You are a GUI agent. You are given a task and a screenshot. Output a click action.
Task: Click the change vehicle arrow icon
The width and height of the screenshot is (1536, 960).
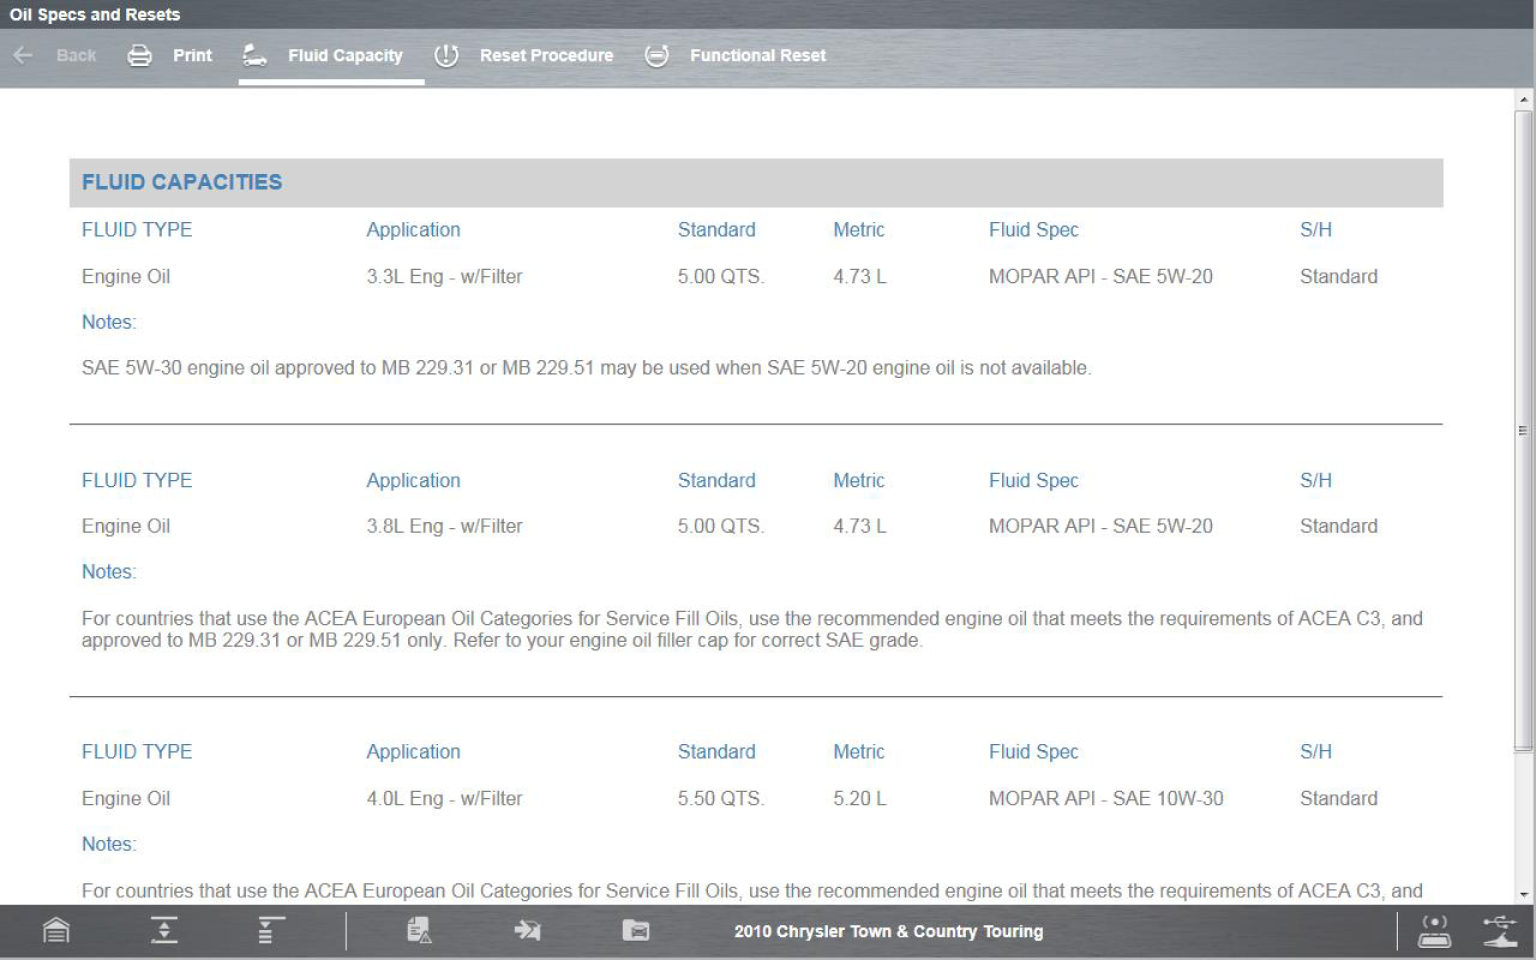tap(527, 931)
